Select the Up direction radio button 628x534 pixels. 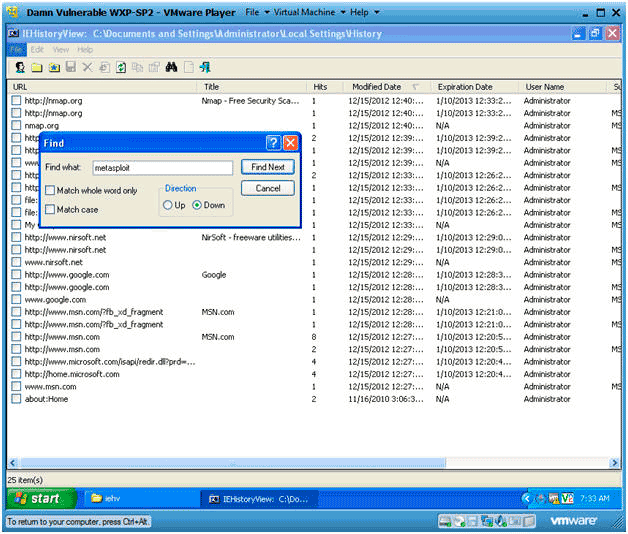(168, 205)
